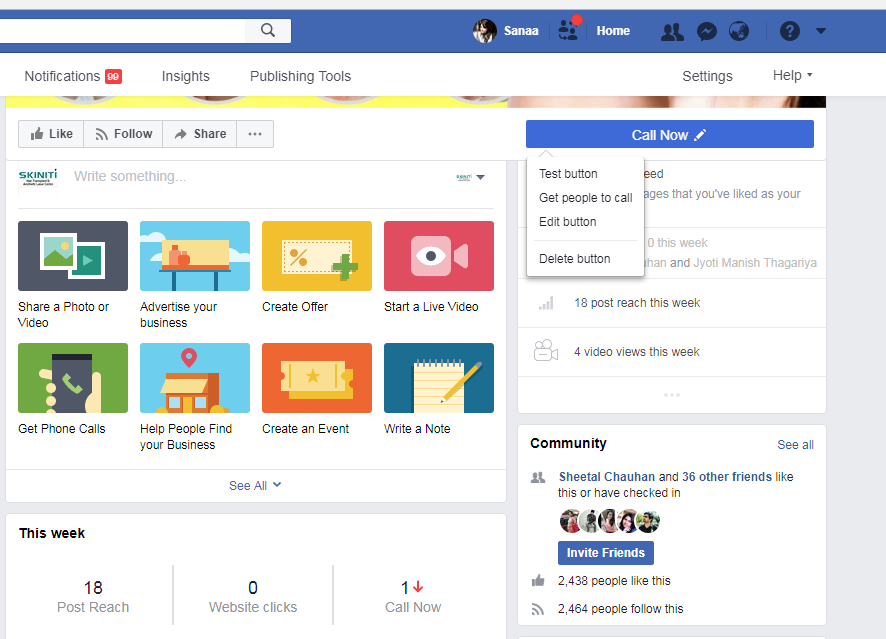Click 2,464 people follow this
The image size is (886, 639).
(x=620, y=609)
